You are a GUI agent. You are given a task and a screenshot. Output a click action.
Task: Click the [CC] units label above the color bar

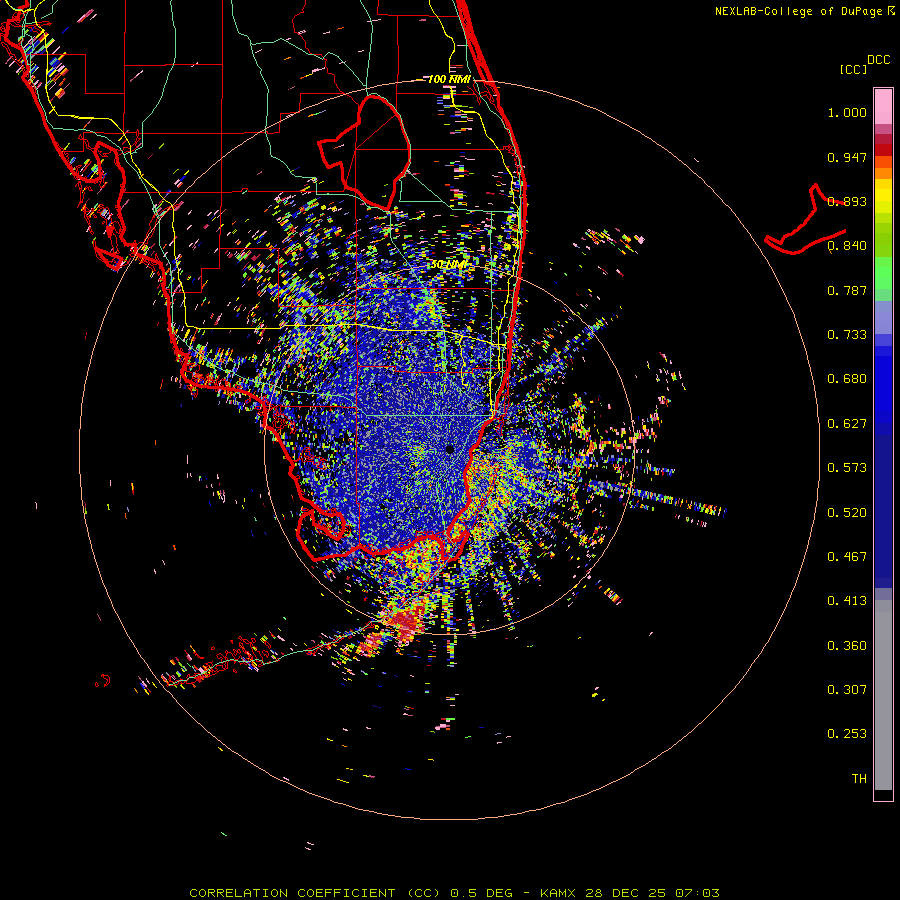(853, 69)
